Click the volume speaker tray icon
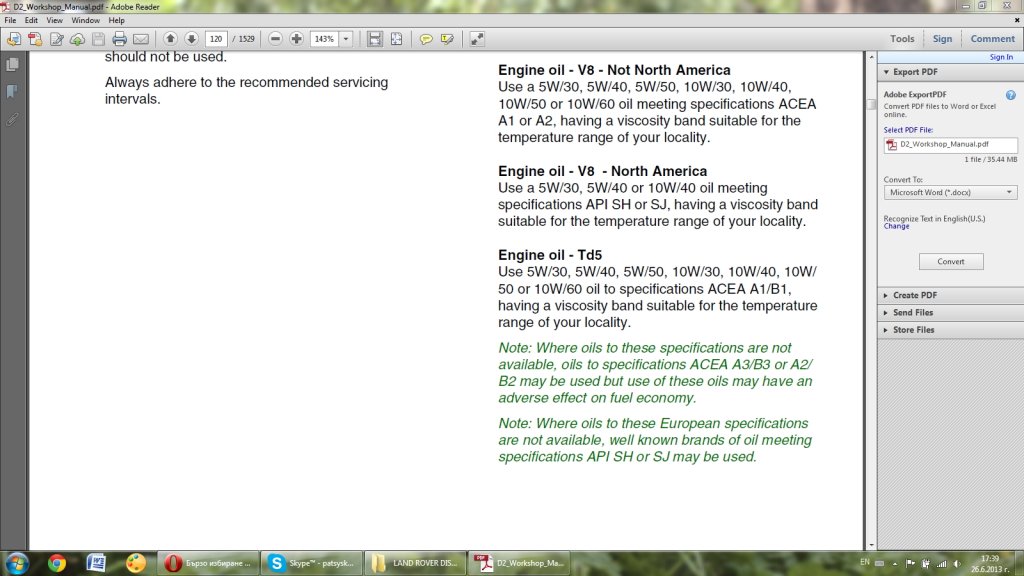 tap(957, 564)
